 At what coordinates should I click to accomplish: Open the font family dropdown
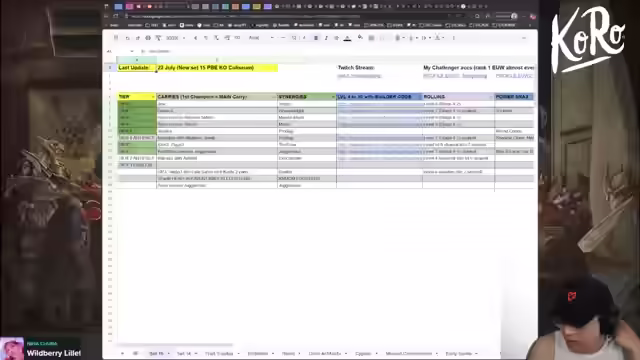261,38
